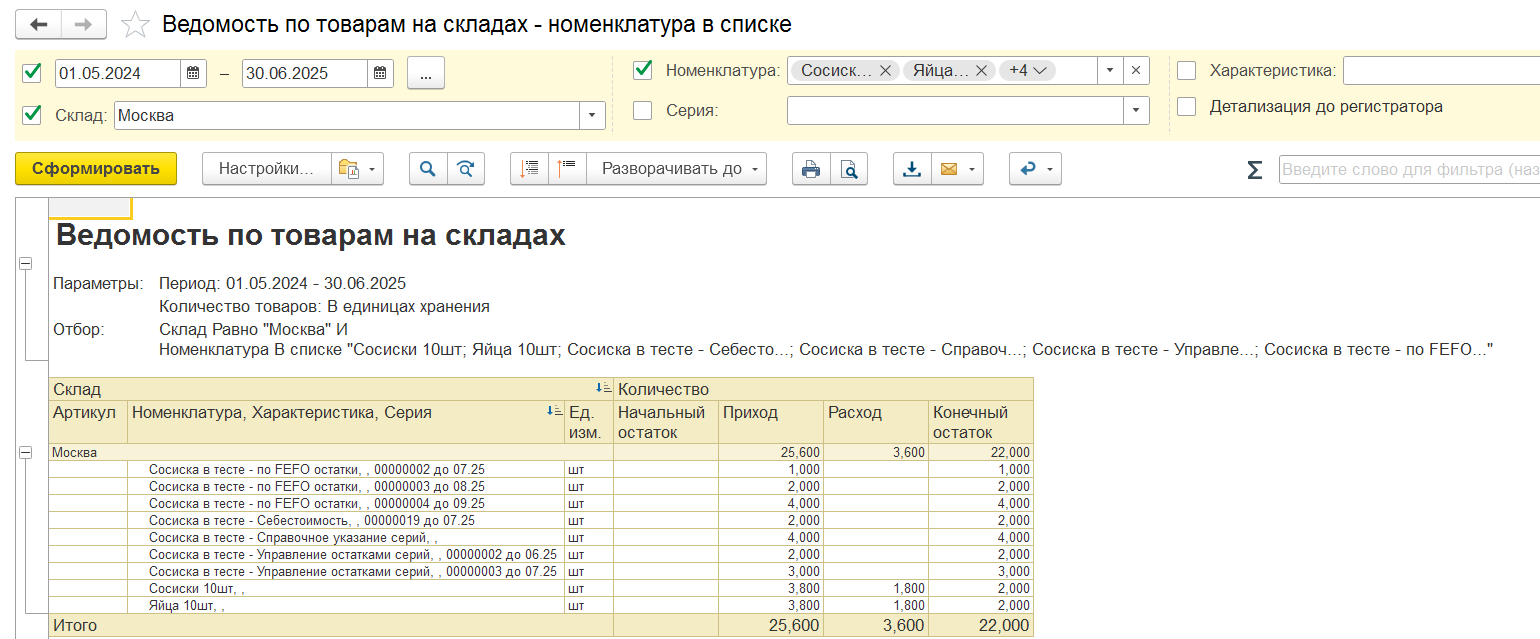
Task: Collapse the Москва group in report
Action: (x=25, y=453)
